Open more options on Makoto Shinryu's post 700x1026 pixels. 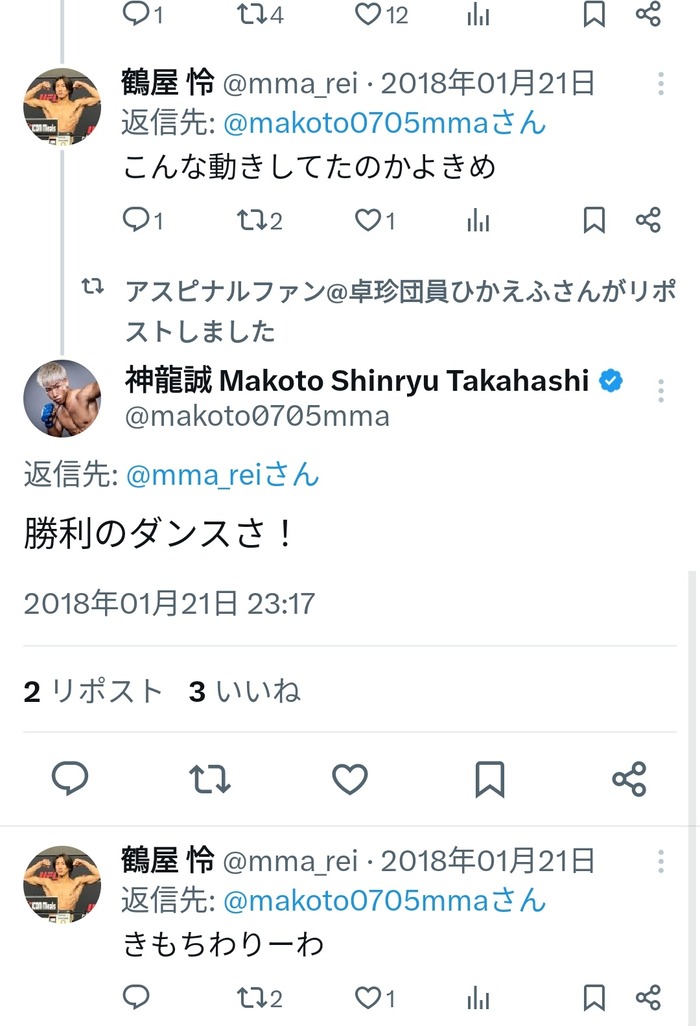[661, 391]
